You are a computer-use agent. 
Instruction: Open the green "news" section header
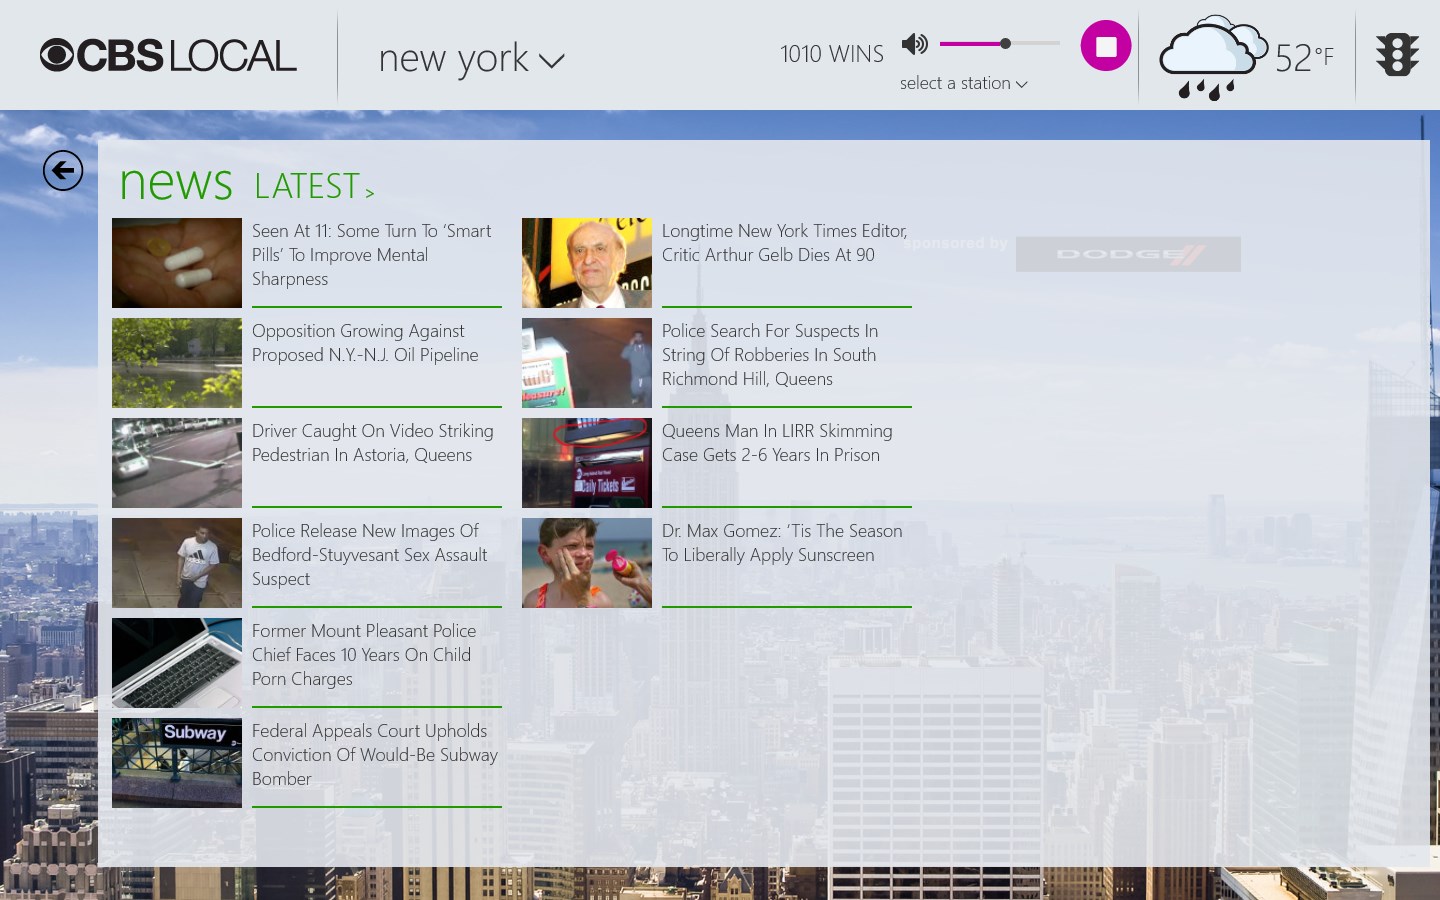point(176,183)
